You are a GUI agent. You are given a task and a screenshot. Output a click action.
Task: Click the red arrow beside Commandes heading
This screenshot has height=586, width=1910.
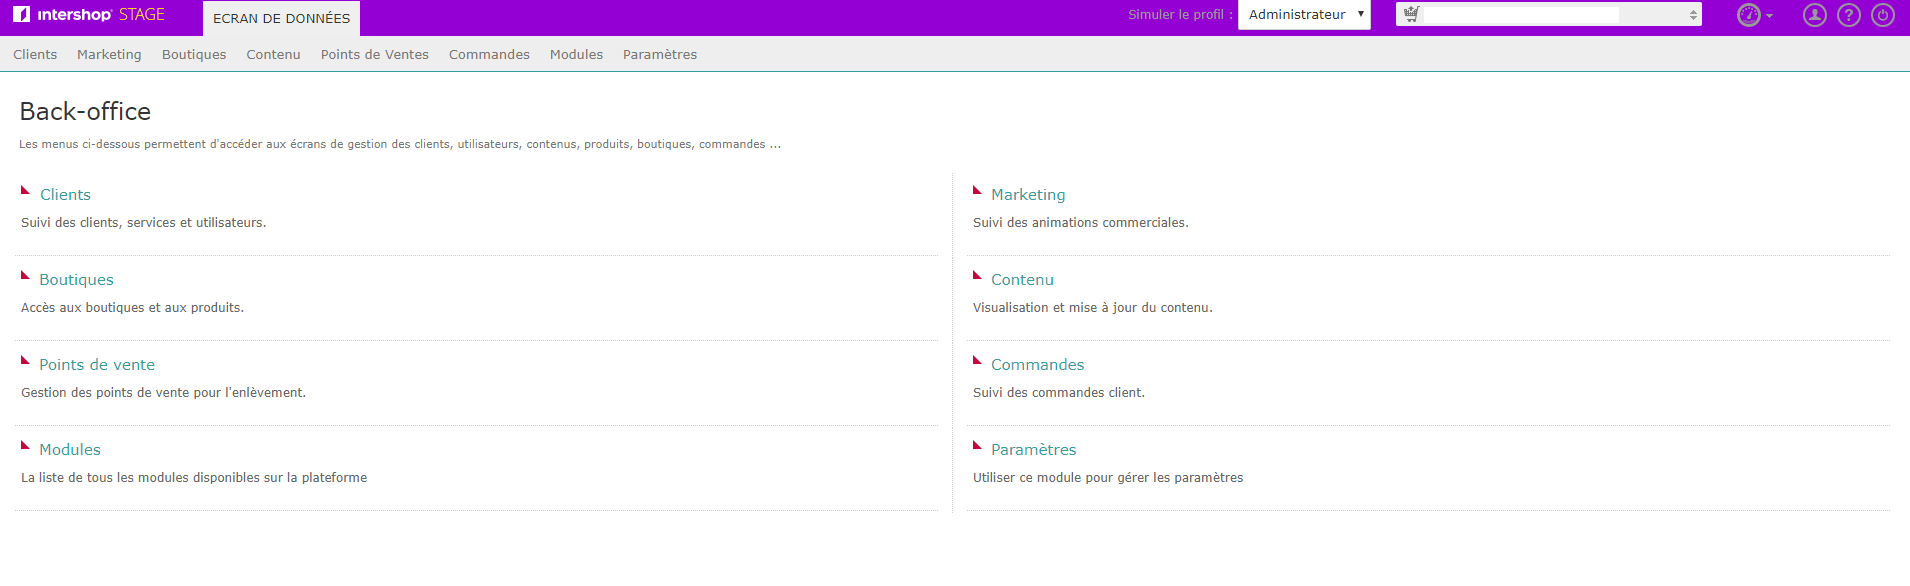click(x=977, y=360)
